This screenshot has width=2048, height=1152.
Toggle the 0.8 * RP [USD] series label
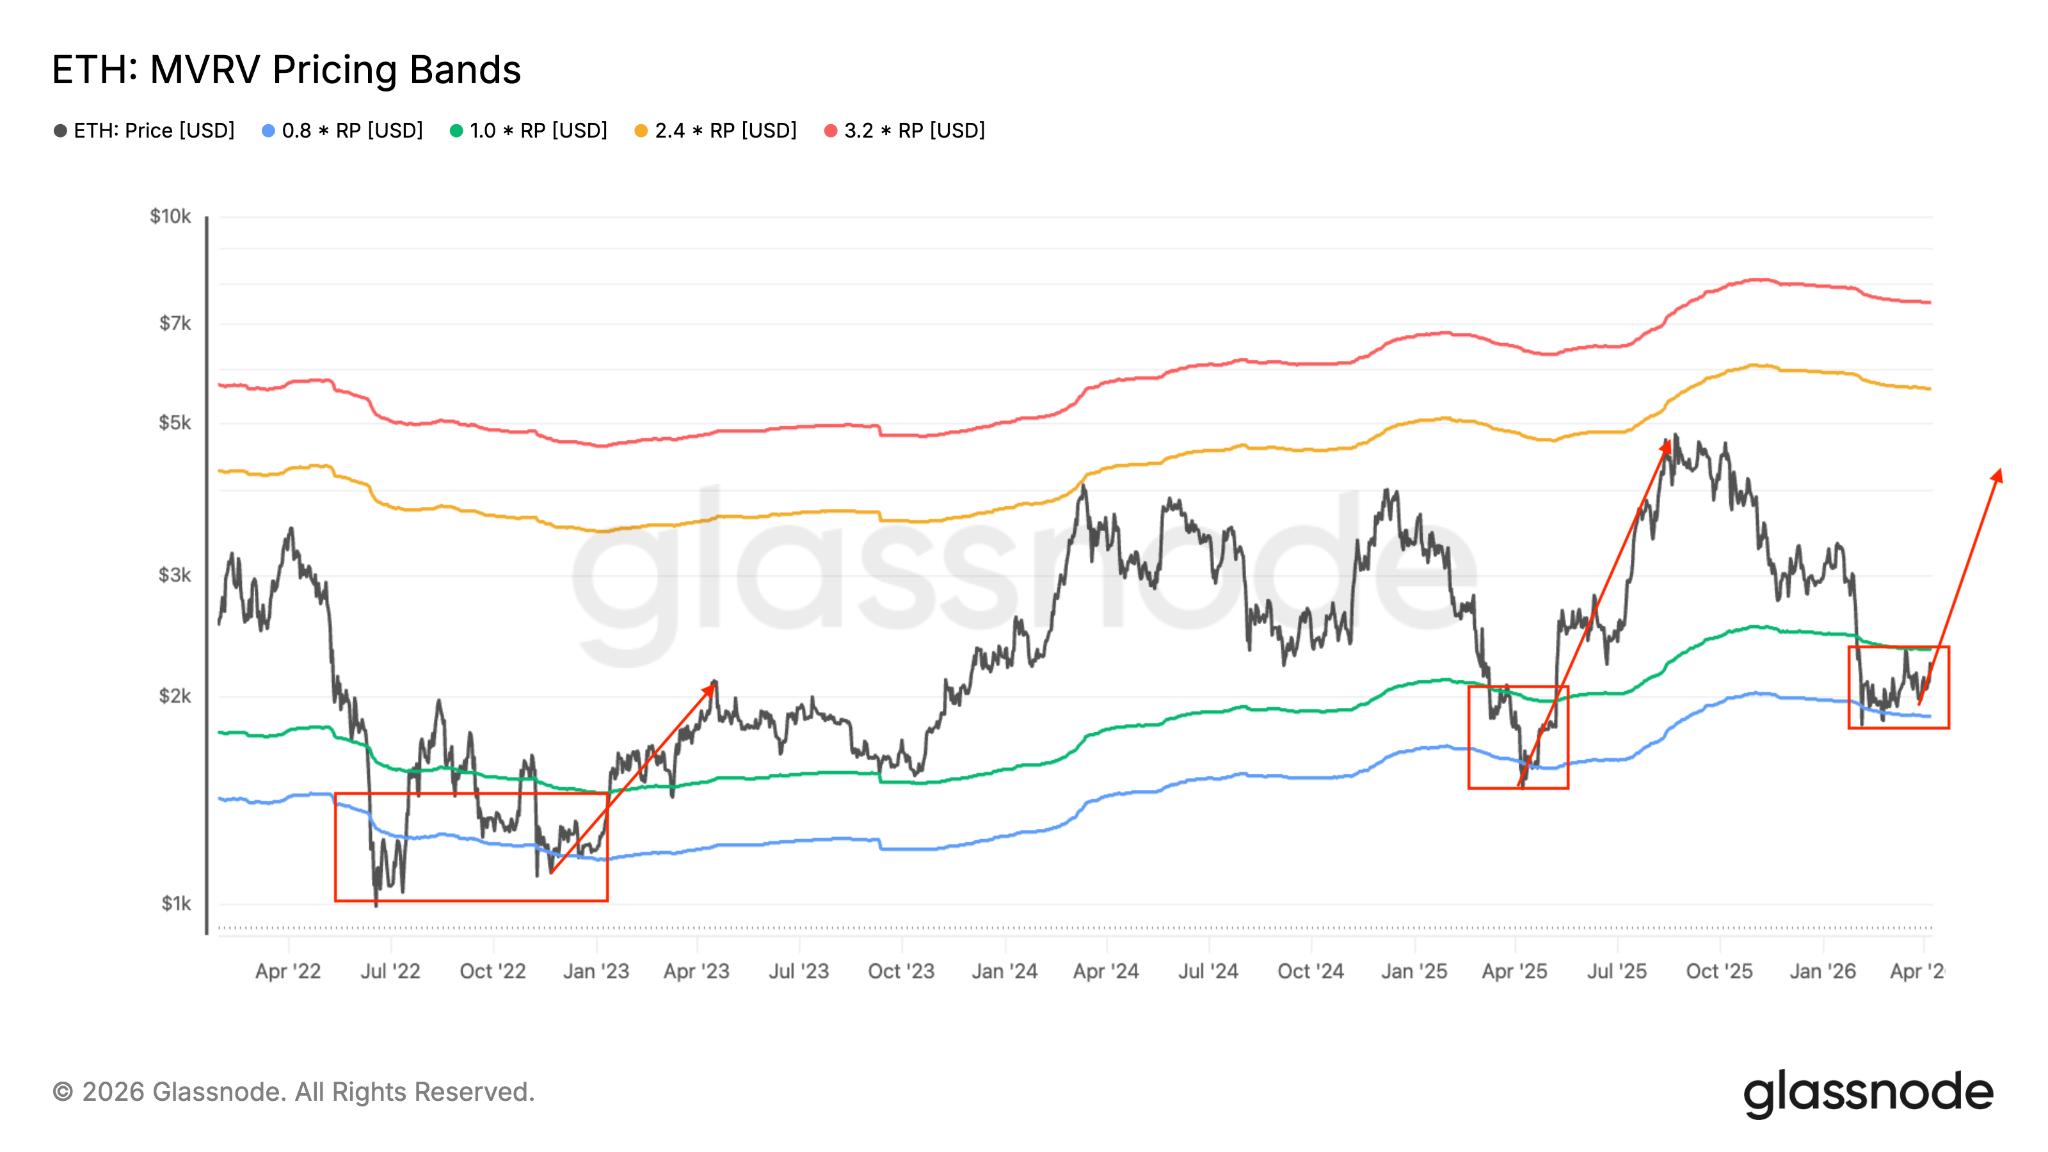click(352, 131)
